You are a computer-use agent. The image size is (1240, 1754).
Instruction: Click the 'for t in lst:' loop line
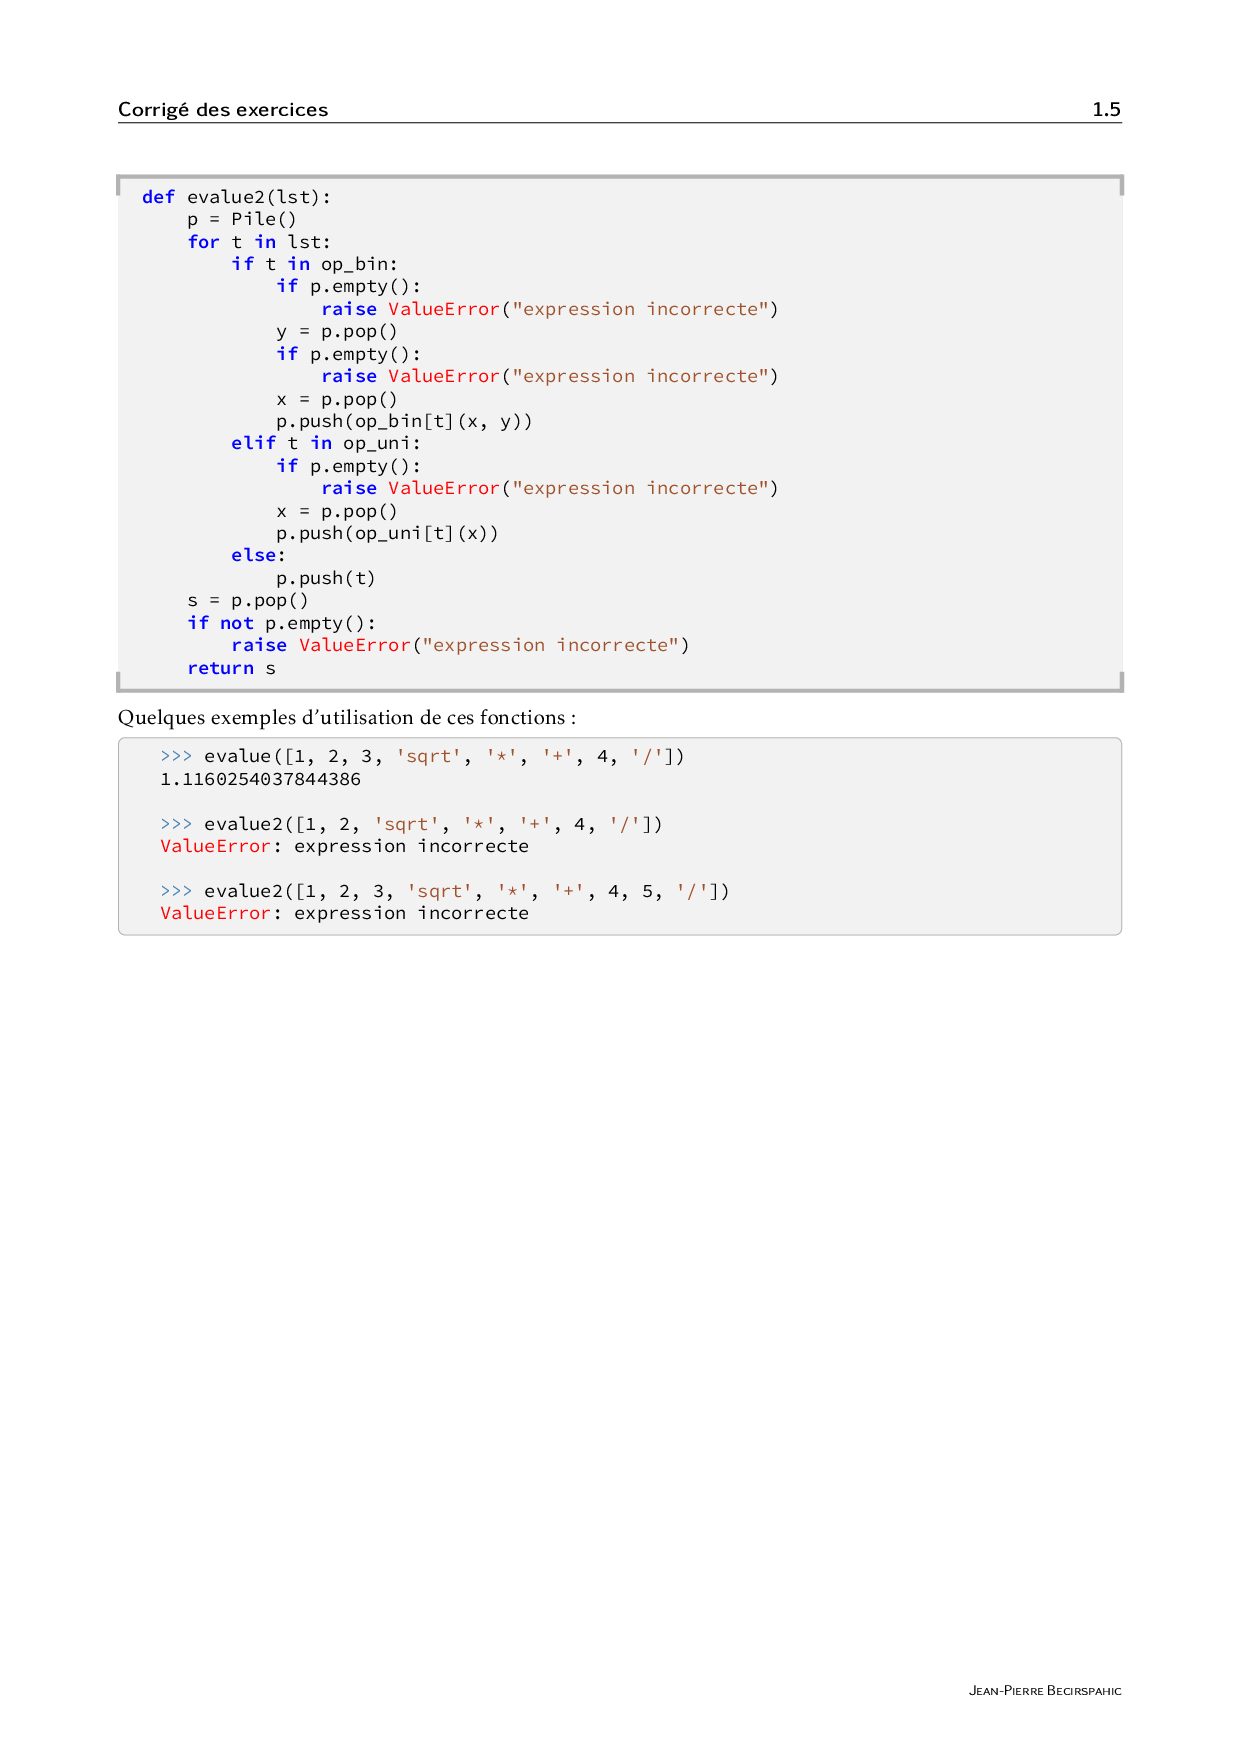258,242
